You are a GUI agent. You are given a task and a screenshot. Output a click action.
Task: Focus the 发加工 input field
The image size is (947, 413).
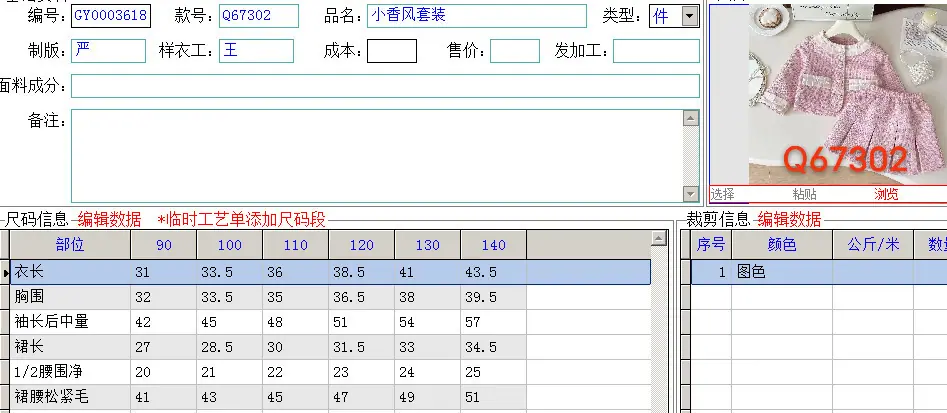(x=656, y=51)
